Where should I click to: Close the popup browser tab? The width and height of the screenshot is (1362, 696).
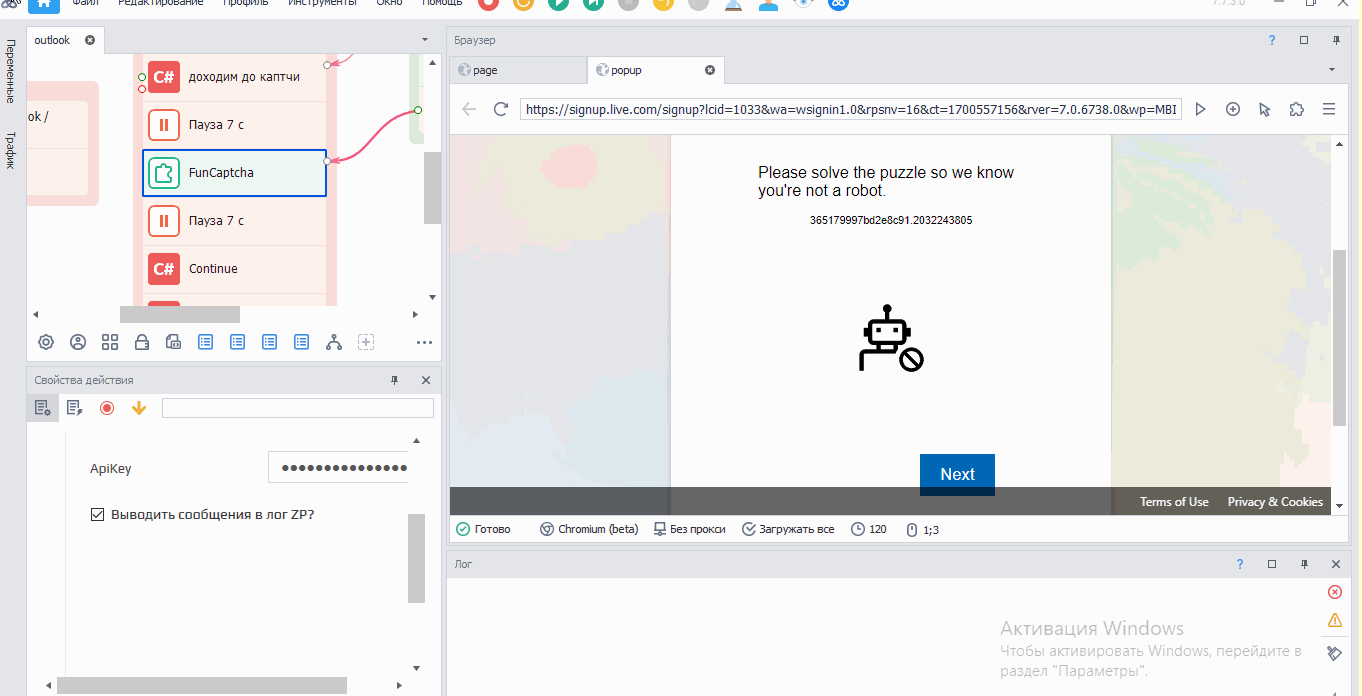coord(710,70)
